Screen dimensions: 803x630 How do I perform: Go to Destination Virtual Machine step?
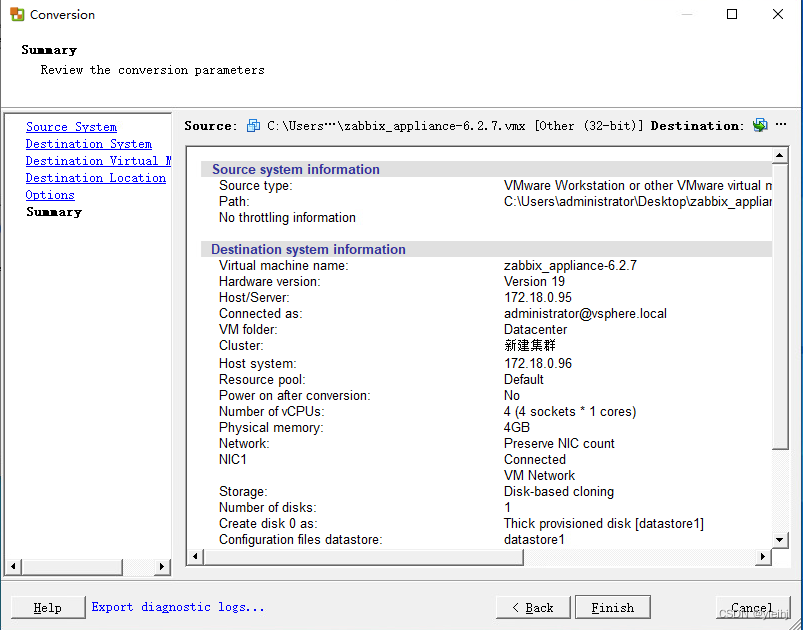[x=98, y=161]
